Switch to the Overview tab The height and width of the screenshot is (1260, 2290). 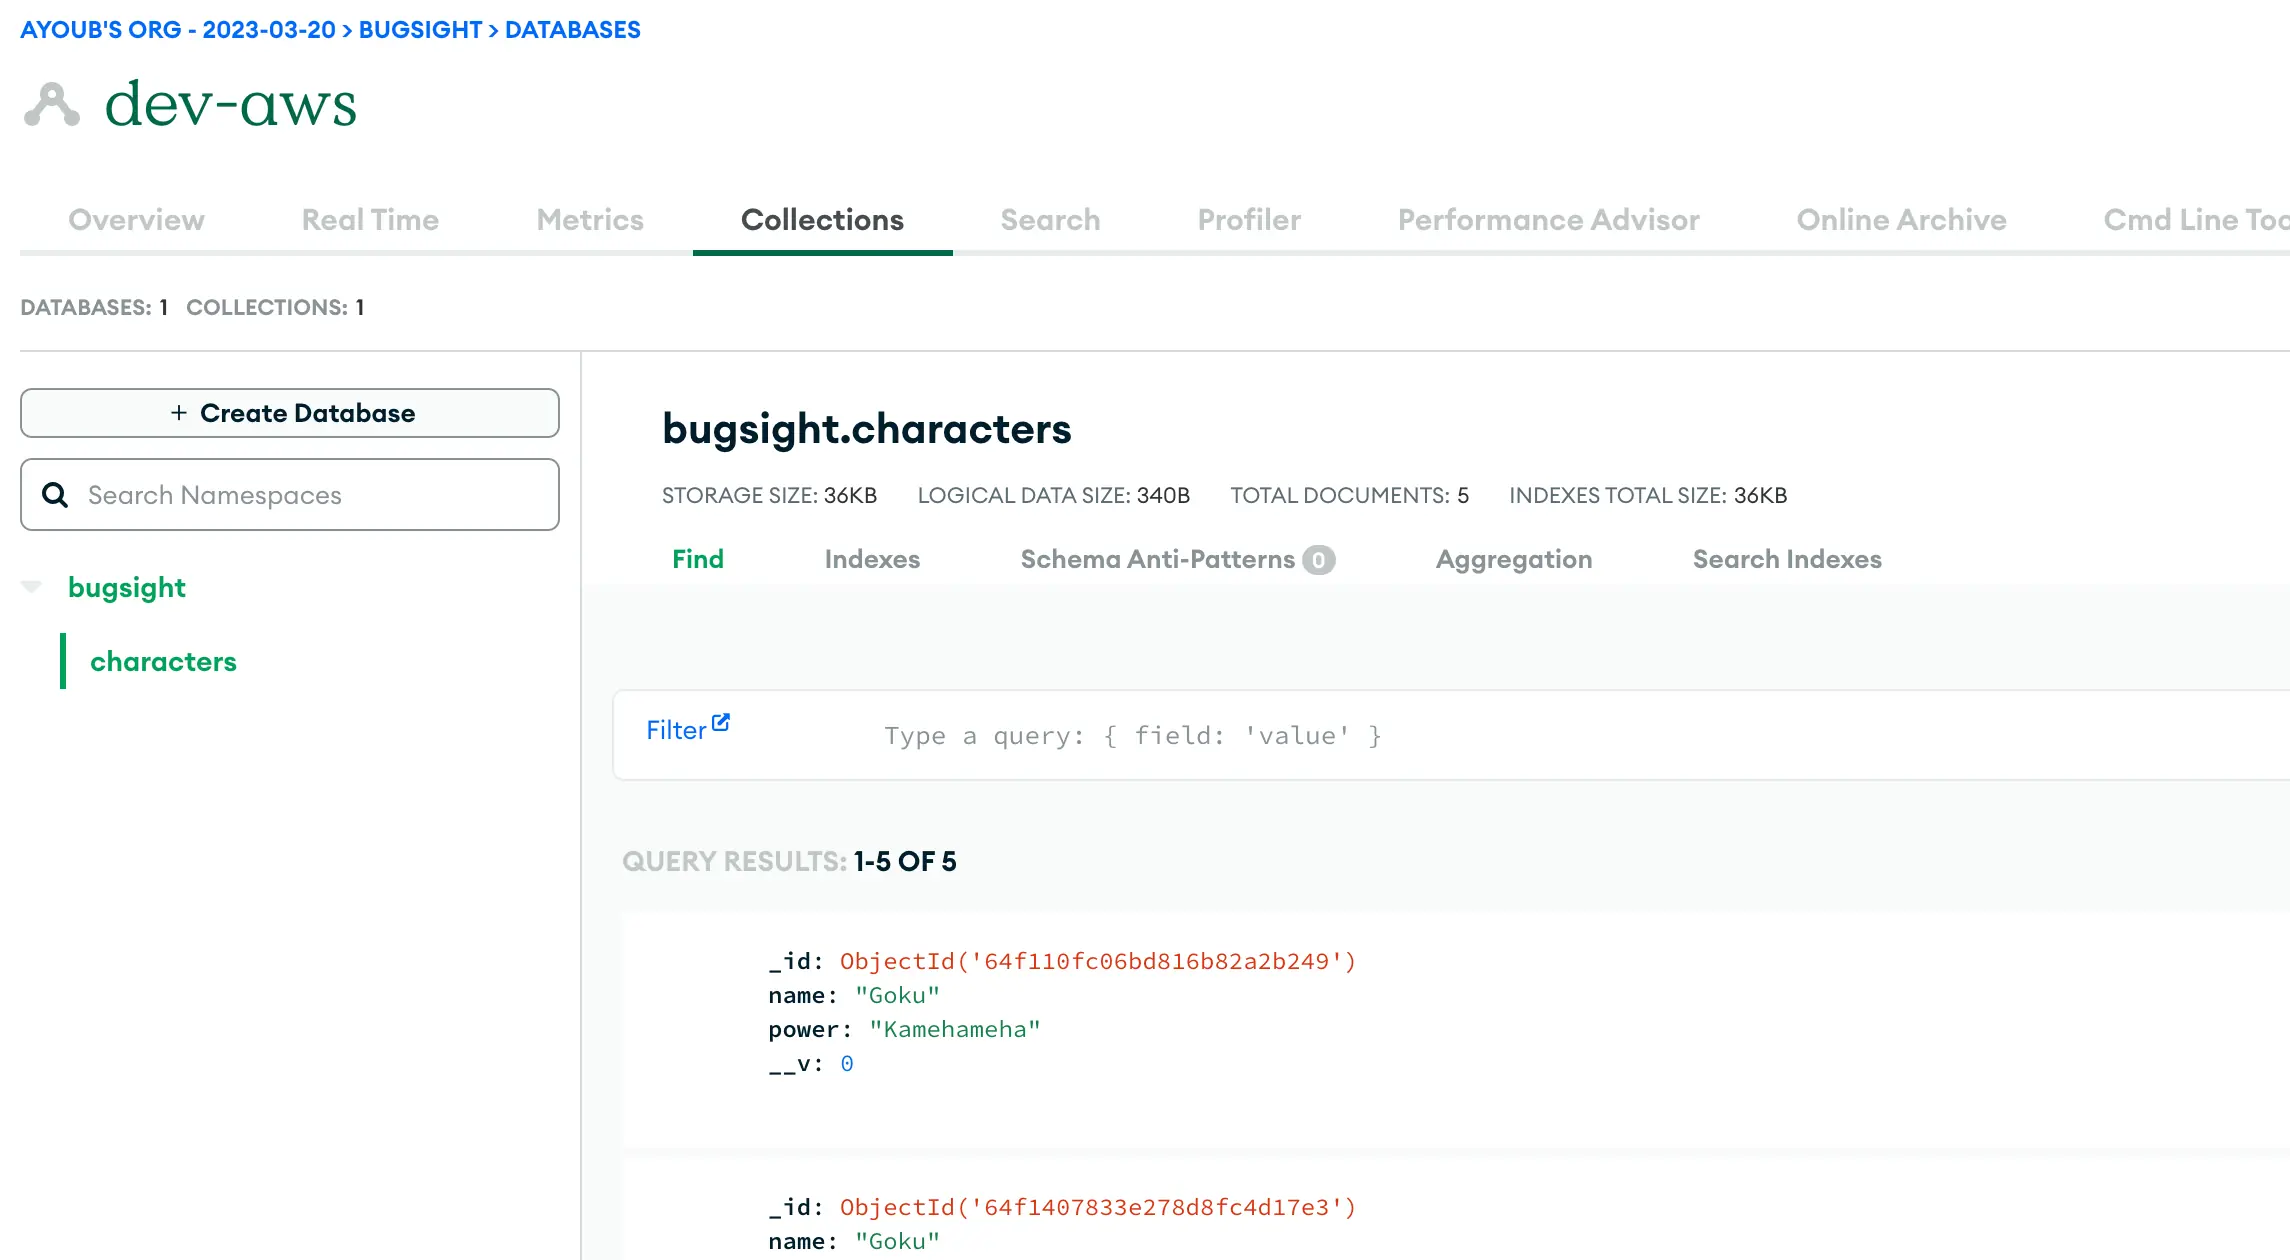(x=136, y=220)
